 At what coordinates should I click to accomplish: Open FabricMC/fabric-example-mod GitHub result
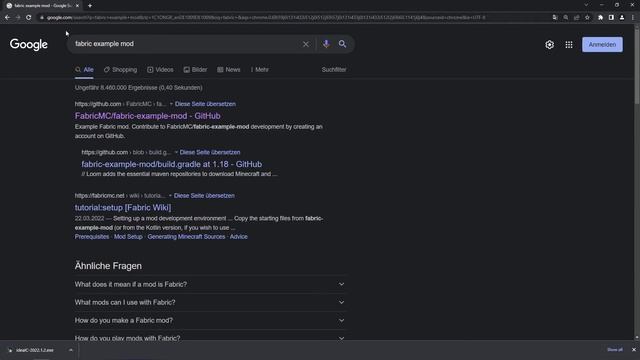[x=147, y=116]
